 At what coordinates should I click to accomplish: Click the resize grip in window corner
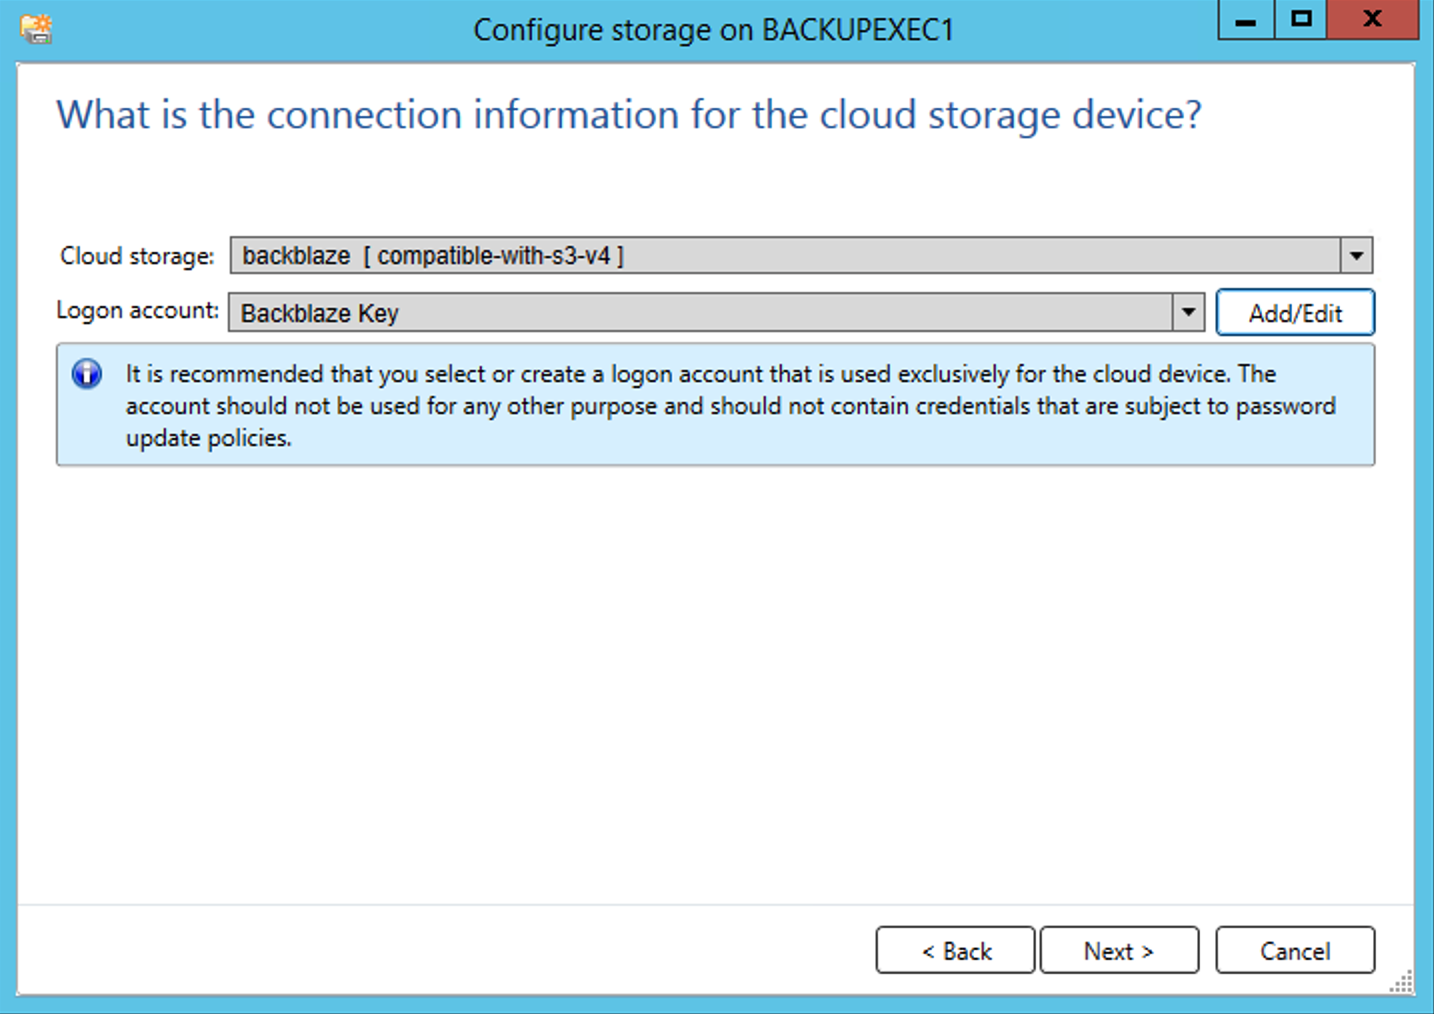click(x=1402, y=982)
